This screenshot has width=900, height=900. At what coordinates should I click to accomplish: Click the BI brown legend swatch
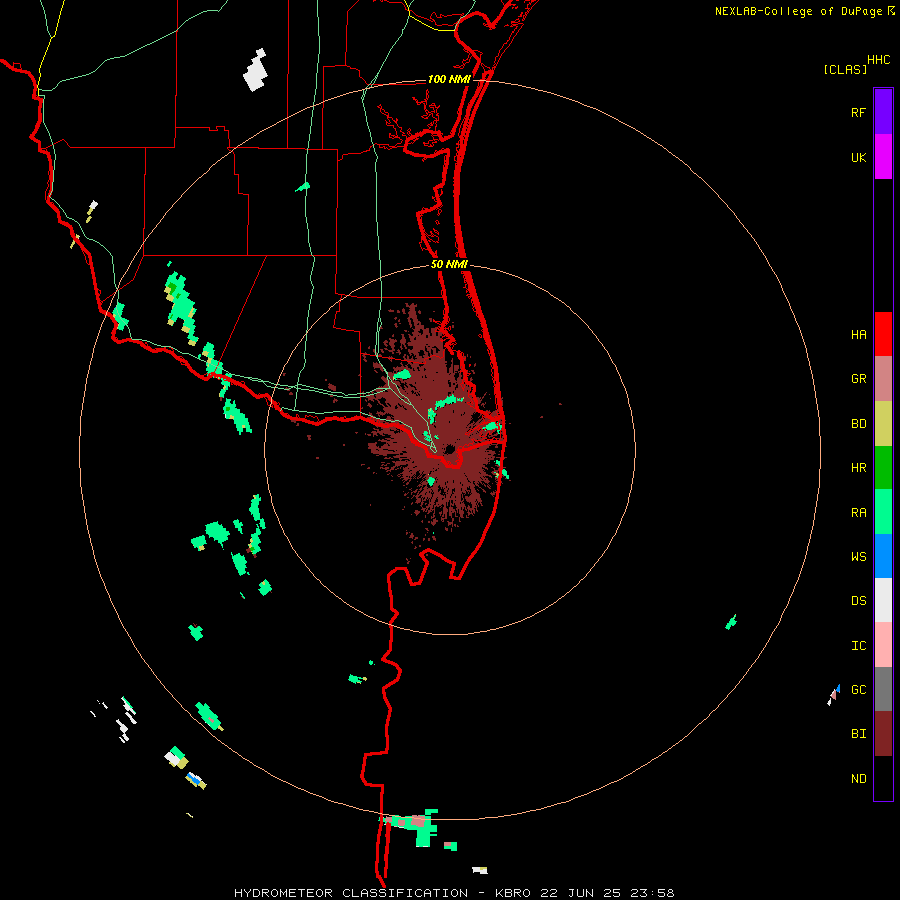[883, 734]
